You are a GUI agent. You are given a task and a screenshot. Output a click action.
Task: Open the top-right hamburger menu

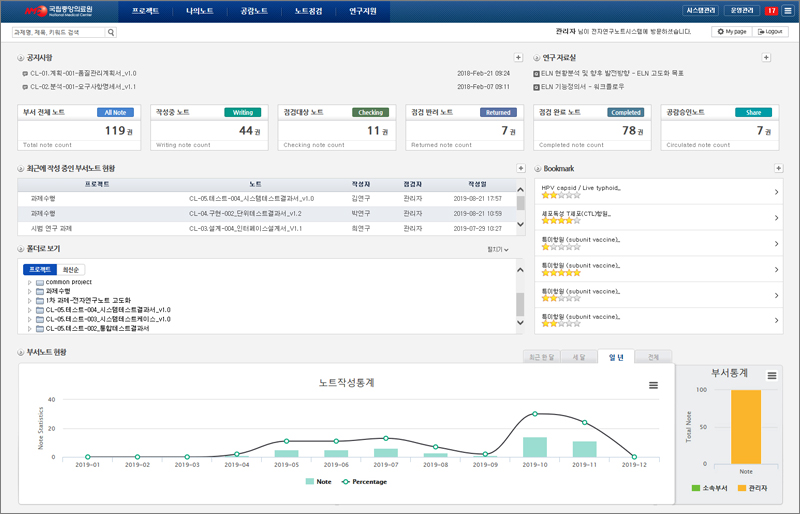click(x=788, y=10)
